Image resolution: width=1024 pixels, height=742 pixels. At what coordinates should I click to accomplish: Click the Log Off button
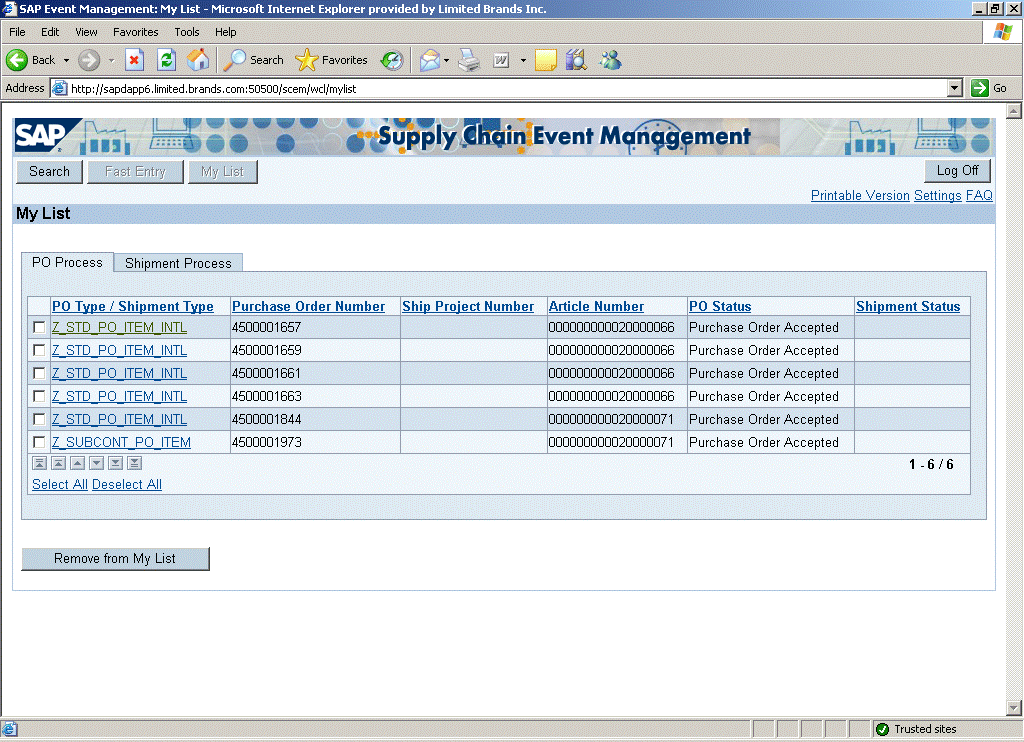957,170
